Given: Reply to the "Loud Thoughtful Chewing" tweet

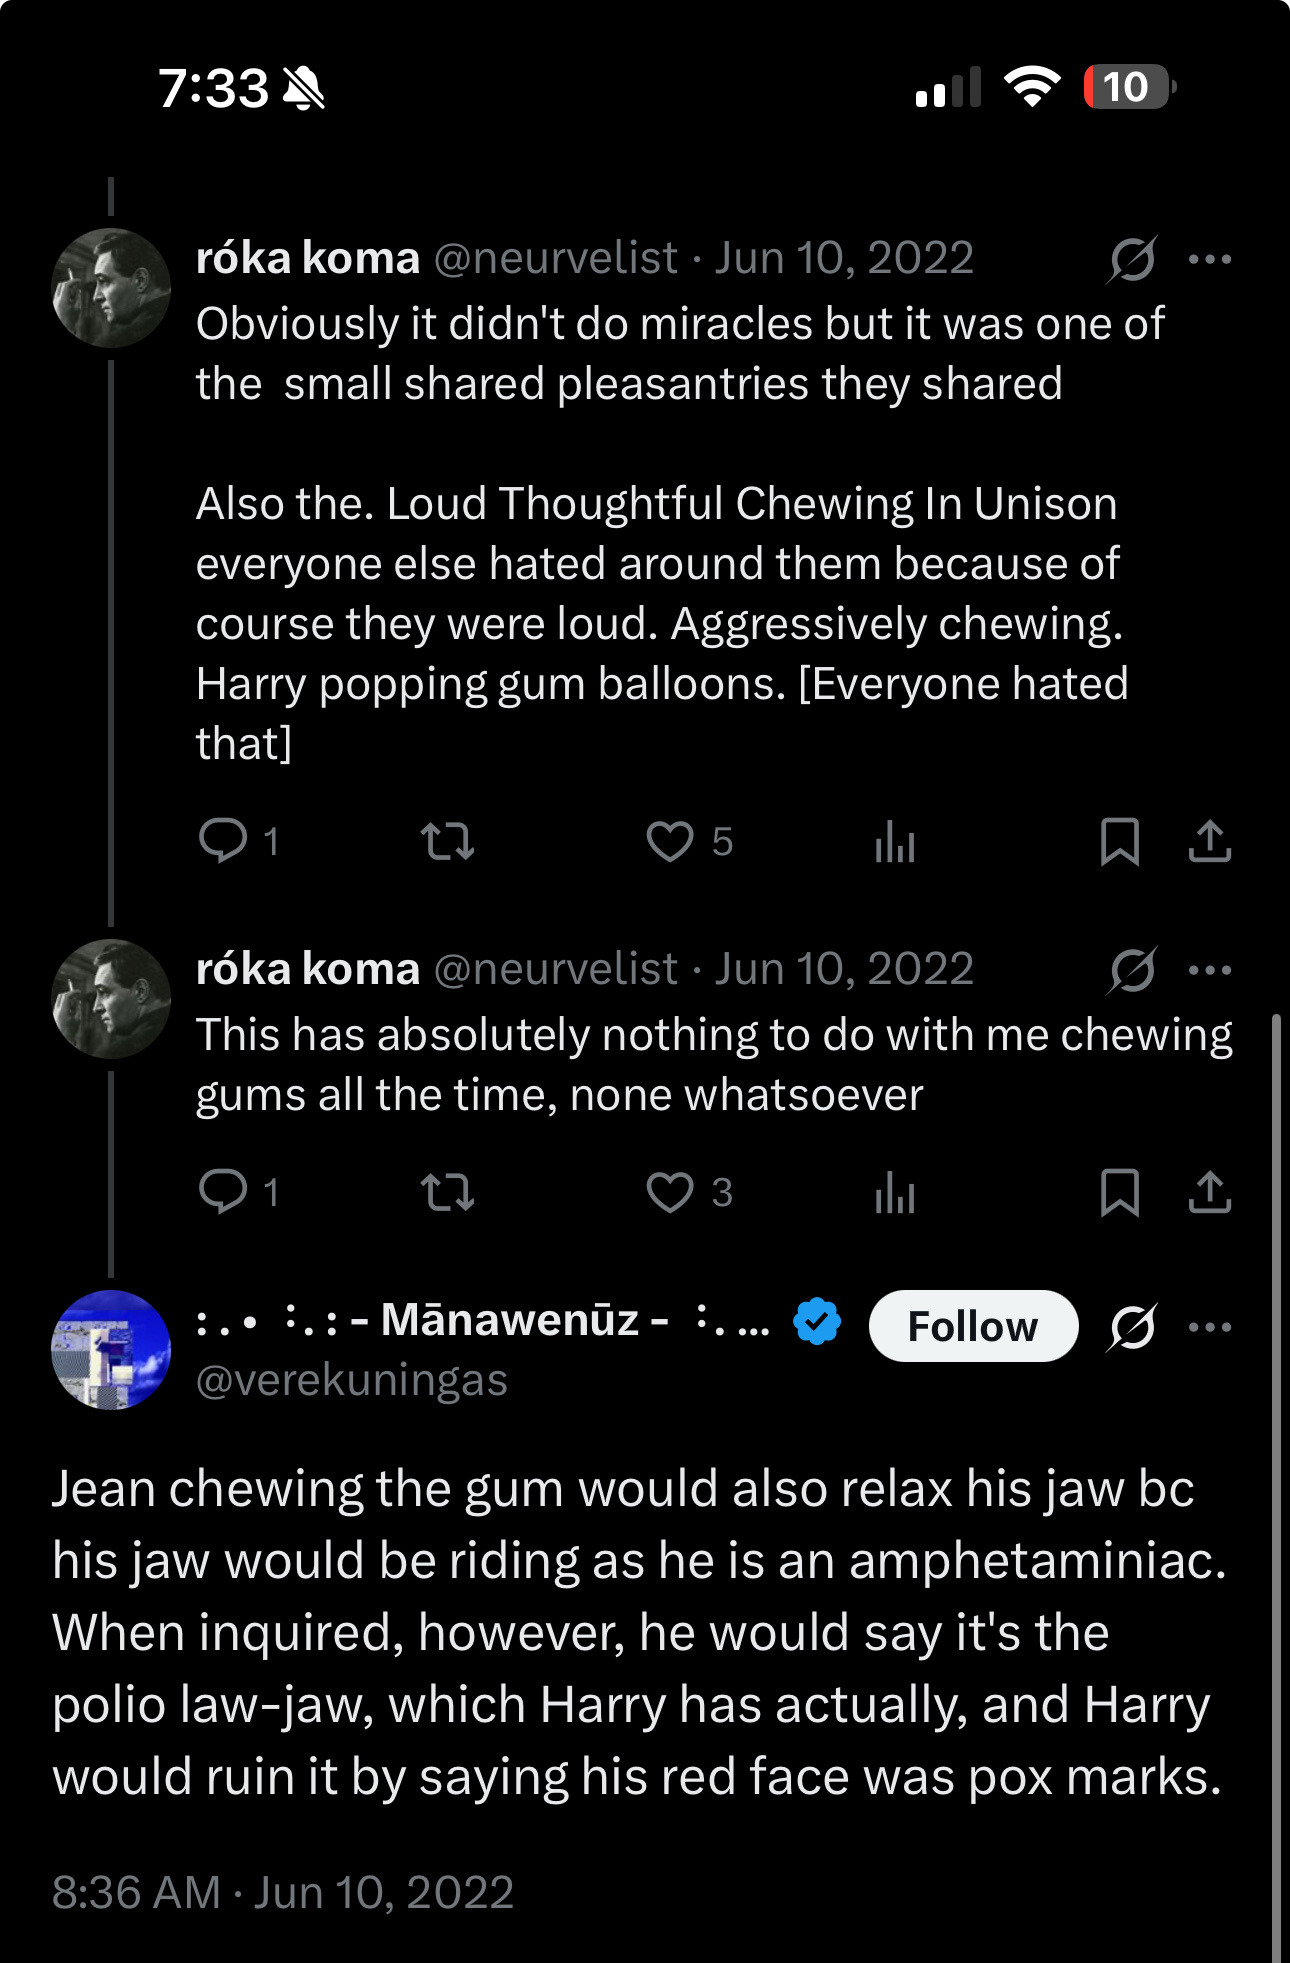Looking at the screenshot, I should click(x=223, y=841).
